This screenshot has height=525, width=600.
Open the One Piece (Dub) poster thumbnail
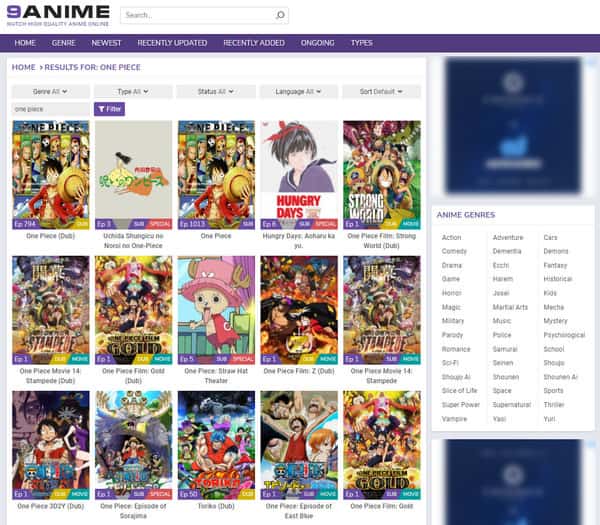click(51, 175)
